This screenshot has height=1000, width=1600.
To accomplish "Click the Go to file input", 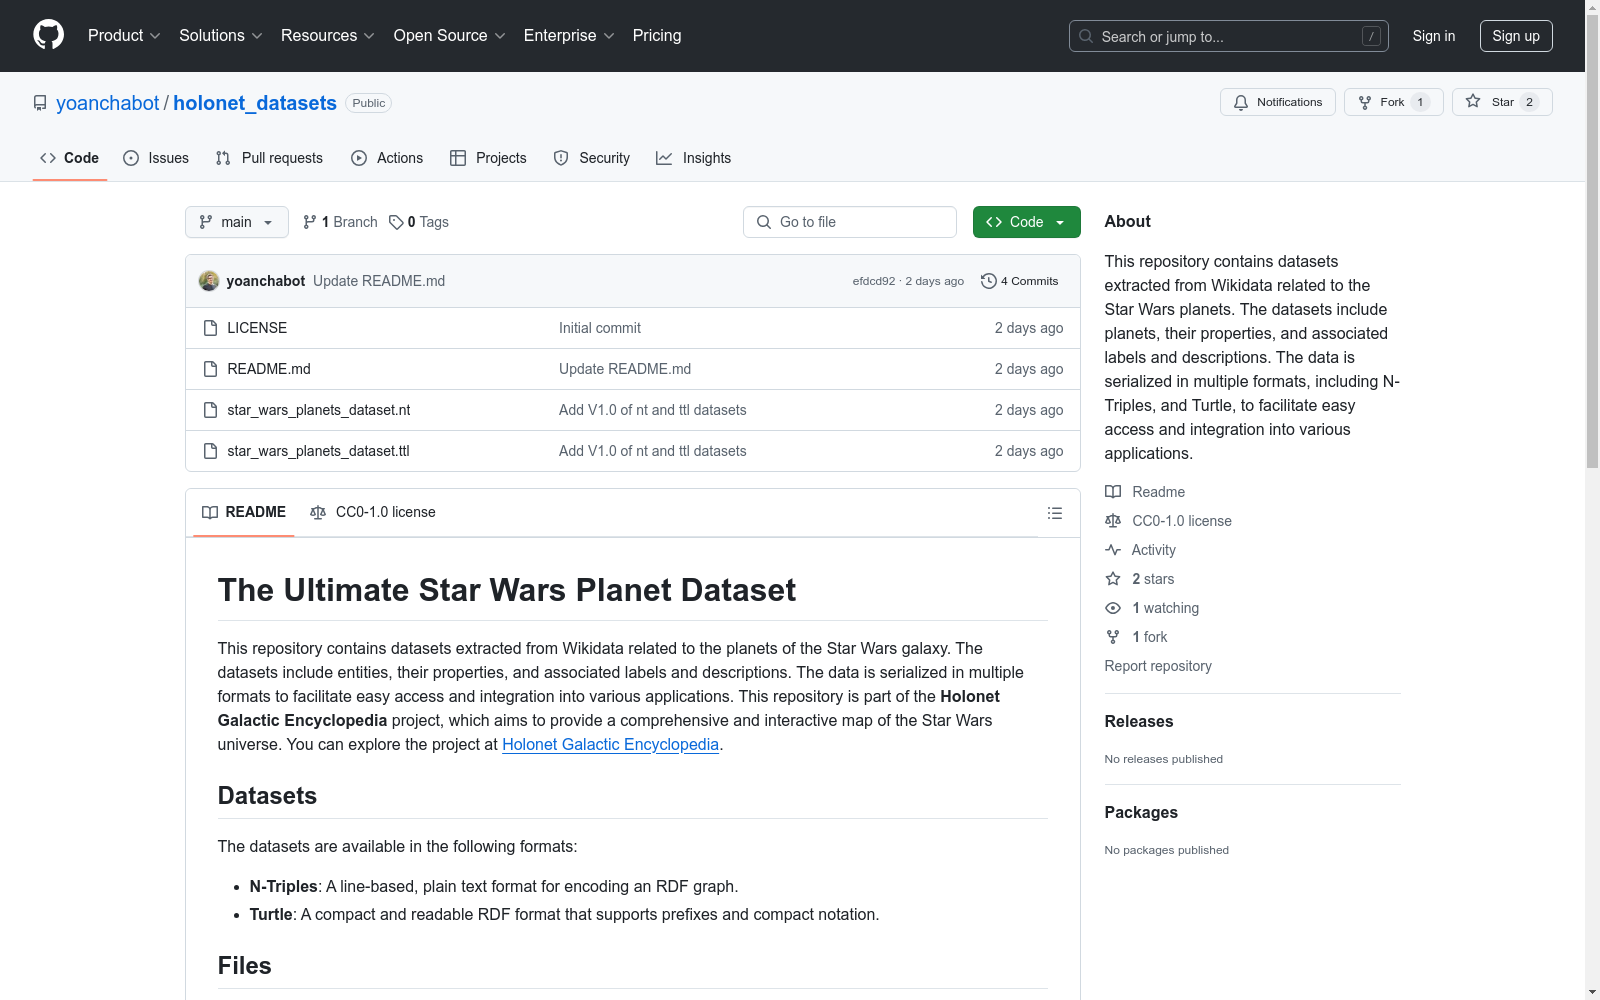I will click(850, 222).
